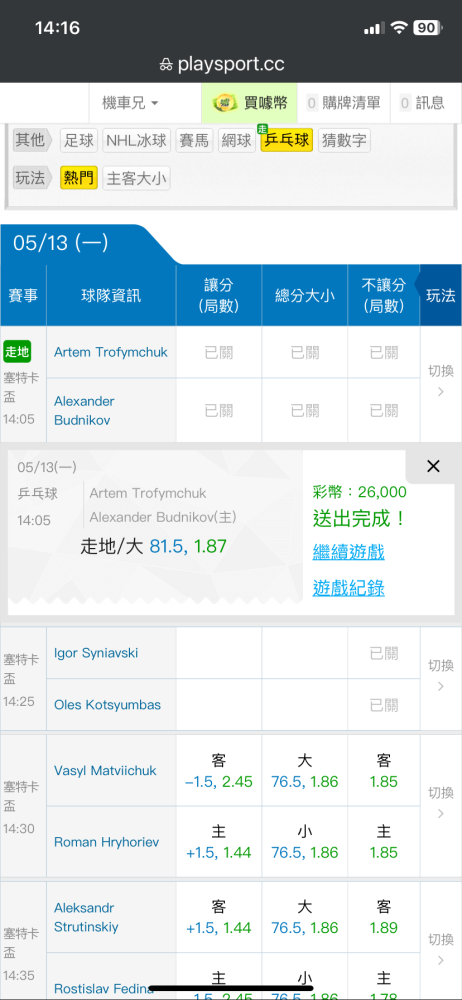Image resolution: width=462 pixels, height=1000 pixels.
Task: Open the 機車兄 account dropdown
Action: point(130,103)
